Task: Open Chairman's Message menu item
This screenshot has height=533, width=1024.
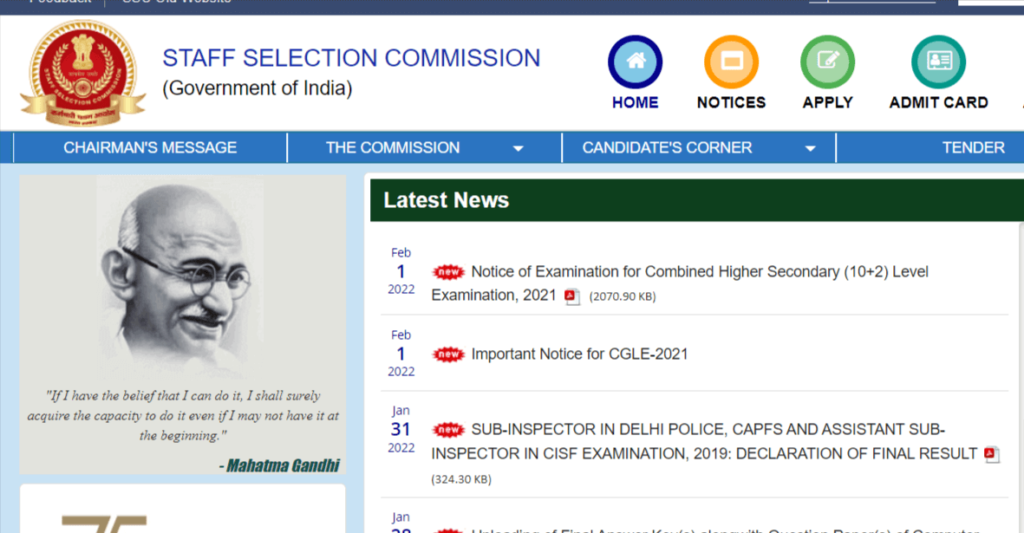Action: click(x=150, y=148)
